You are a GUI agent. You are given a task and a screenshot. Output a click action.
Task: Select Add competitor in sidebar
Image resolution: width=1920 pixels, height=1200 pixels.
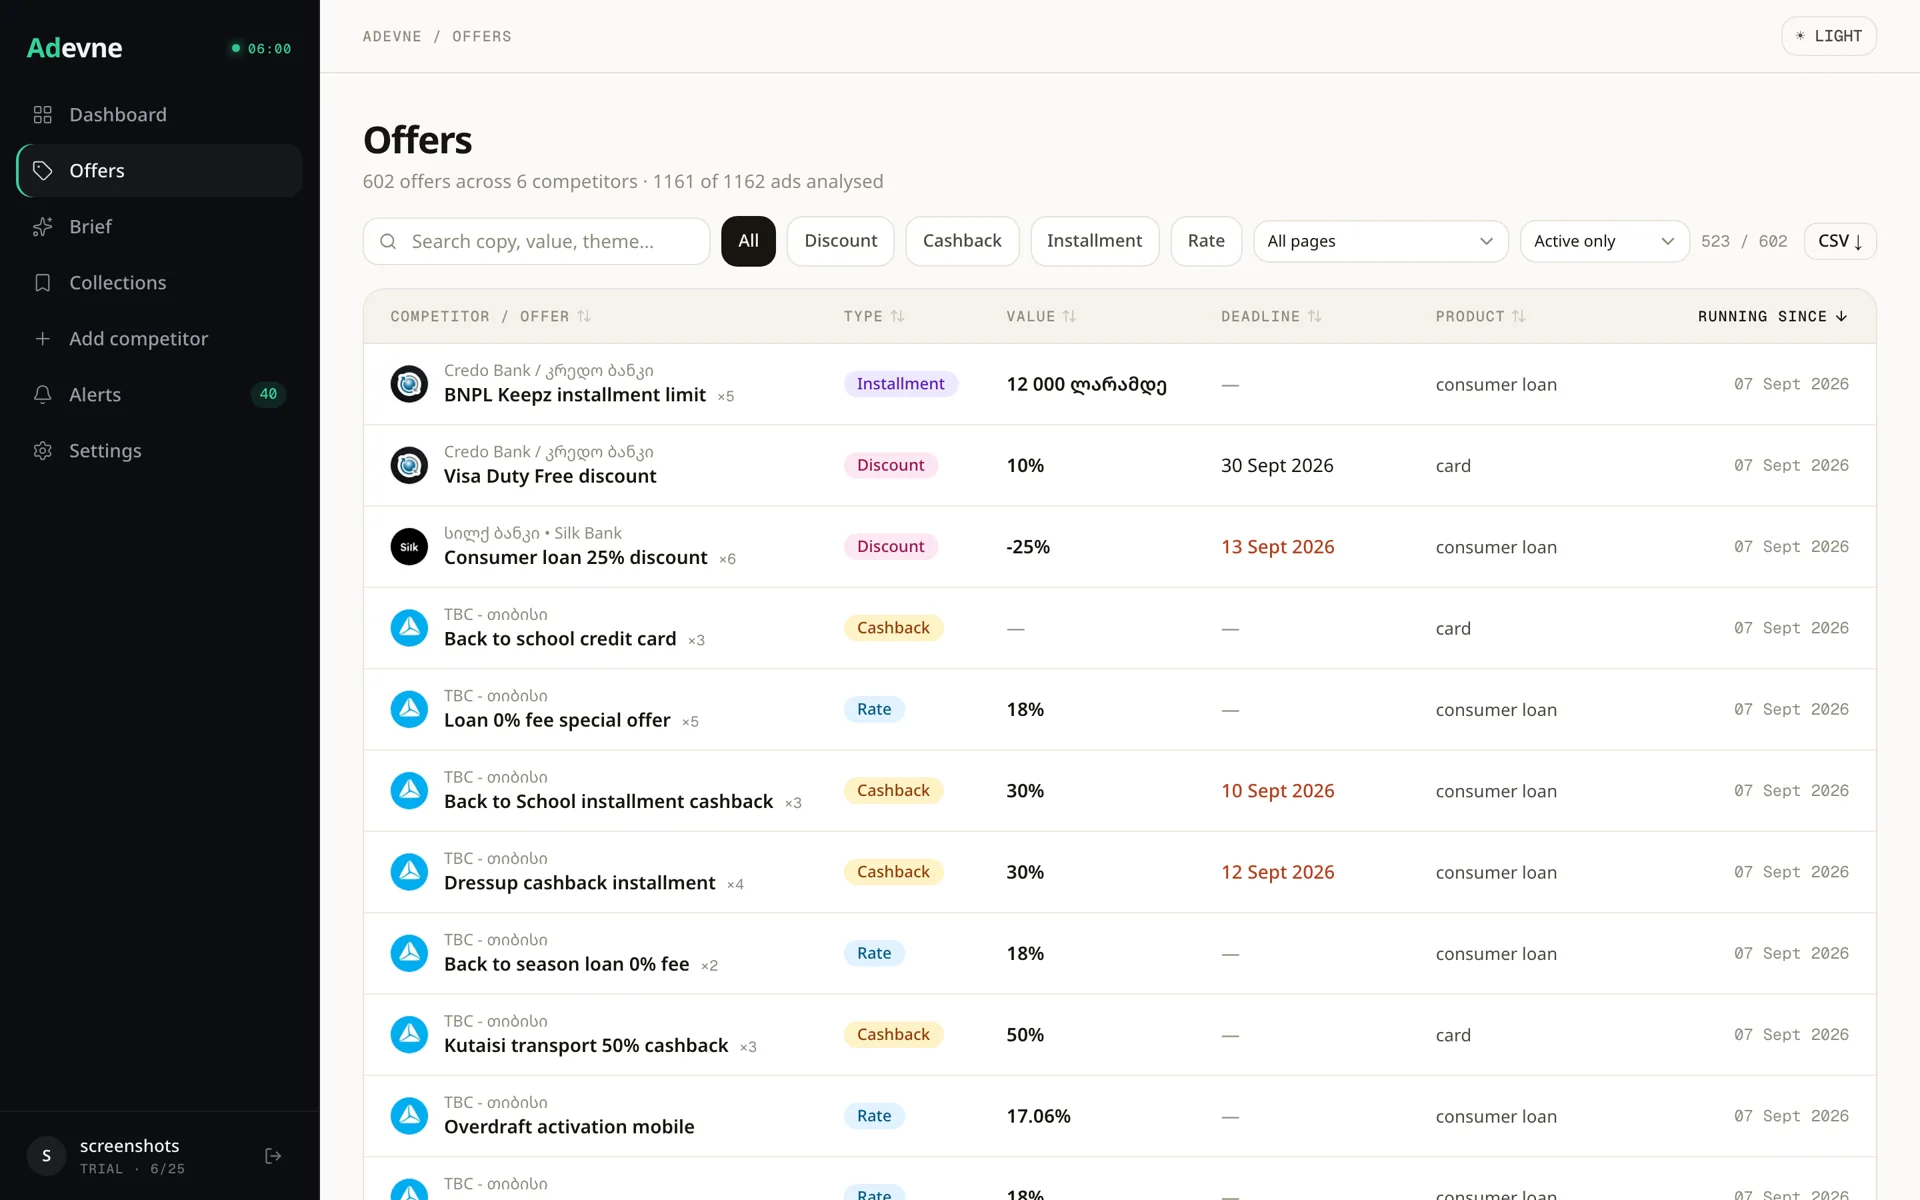tap(160, 339)
